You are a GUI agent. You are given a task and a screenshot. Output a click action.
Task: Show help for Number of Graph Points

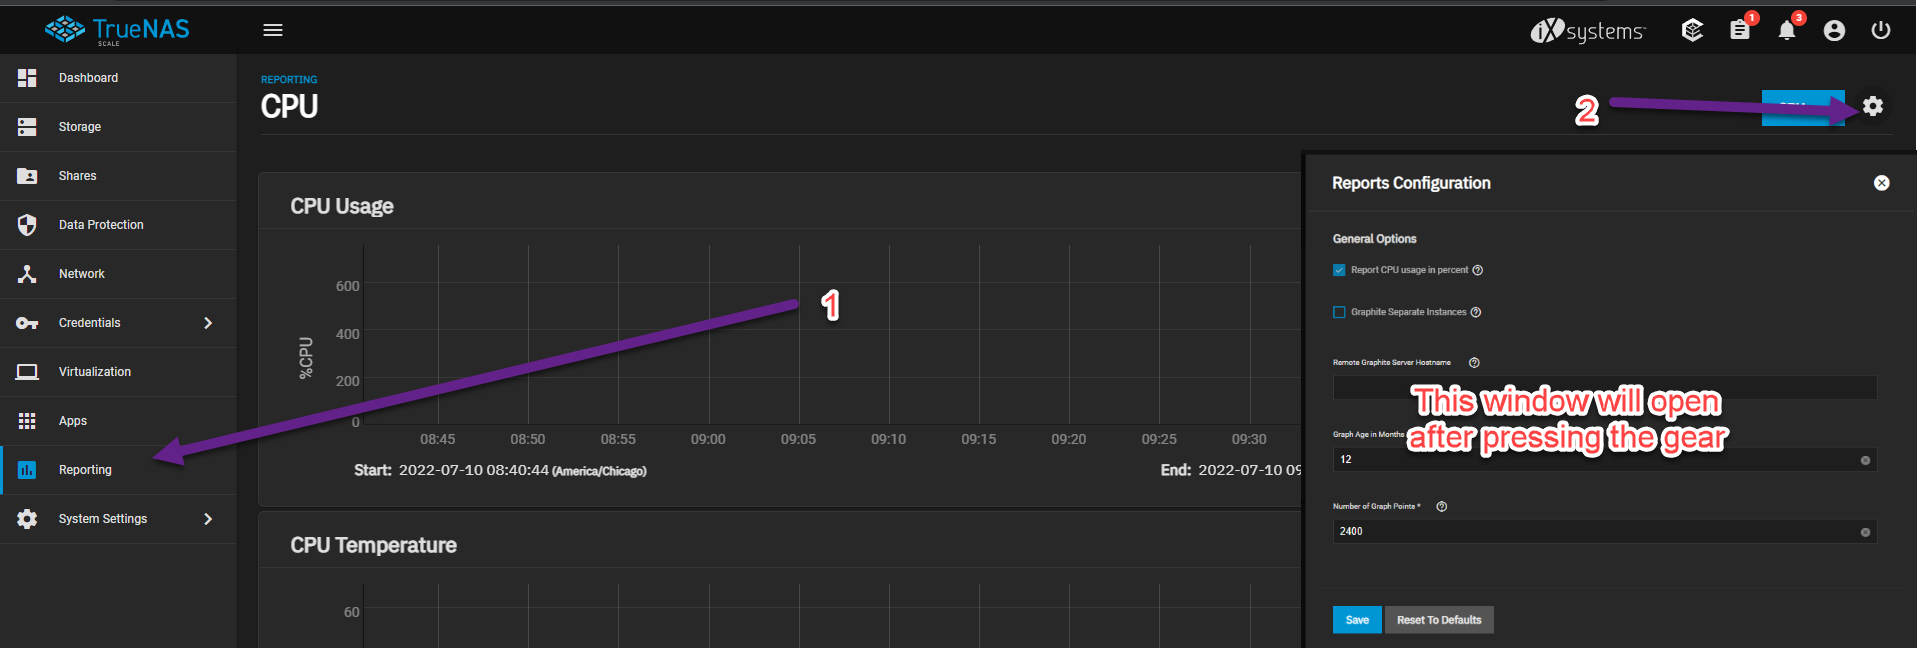1442,507
